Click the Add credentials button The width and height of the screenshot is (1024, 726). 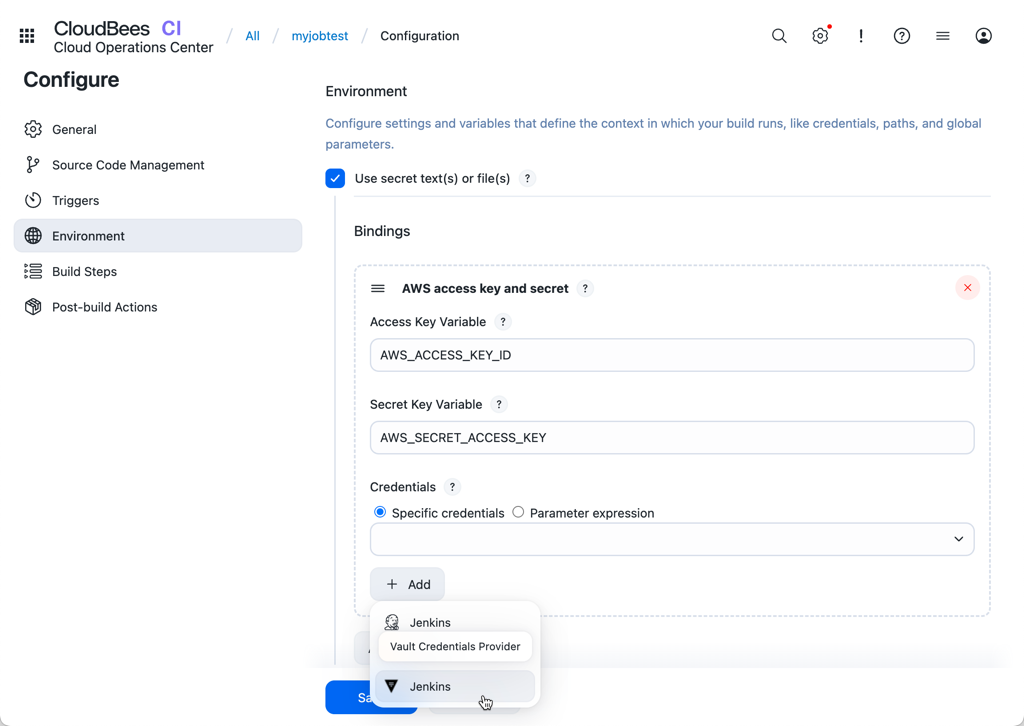(408, 584)
